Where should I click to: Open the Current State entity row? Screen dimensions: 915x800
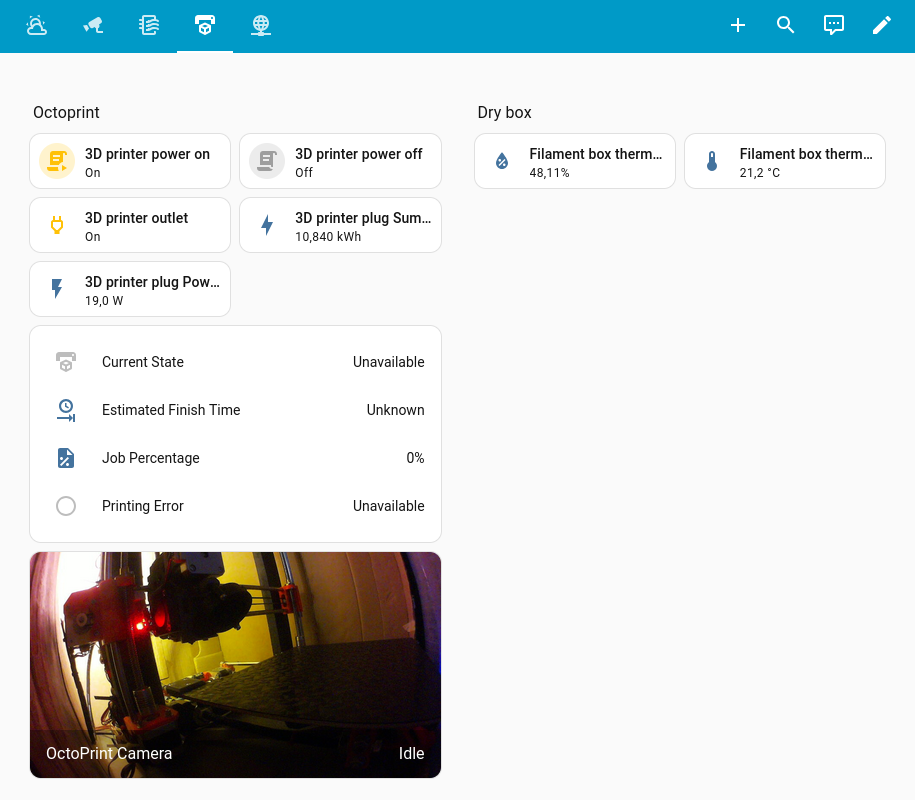(235, 362)
